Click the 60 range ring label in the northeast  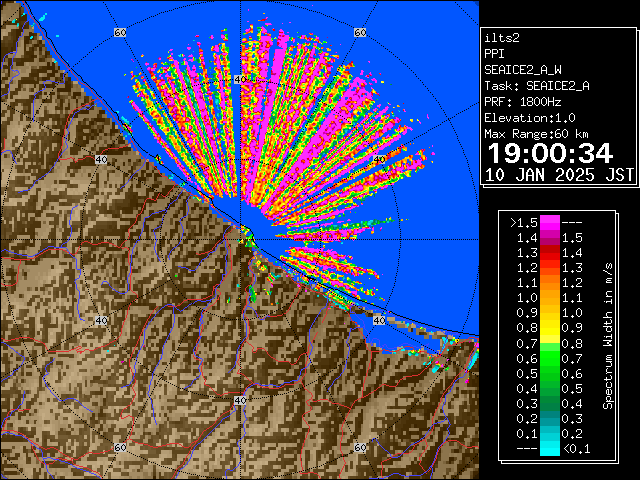pos(360,32)
